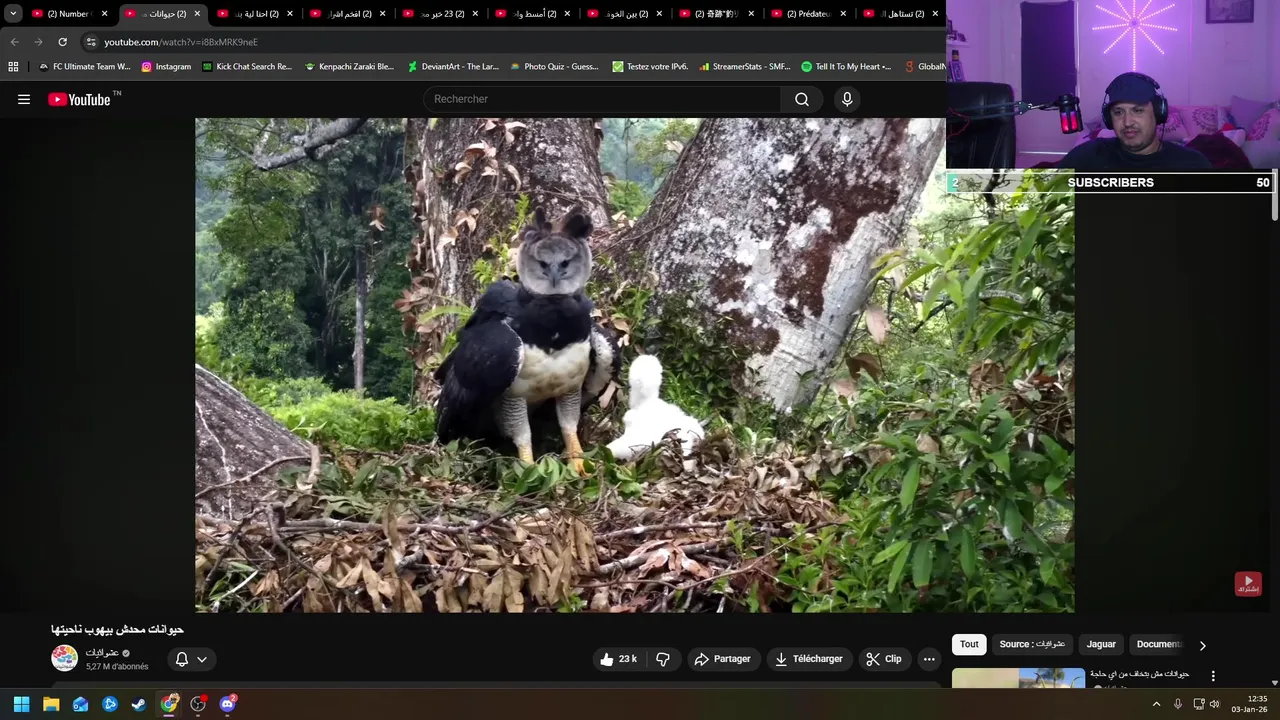Image resolution: width=1280 pixels, height=720 pixels.
Task: Open File Explorer from the taskbar
Action: coord(51,704)
